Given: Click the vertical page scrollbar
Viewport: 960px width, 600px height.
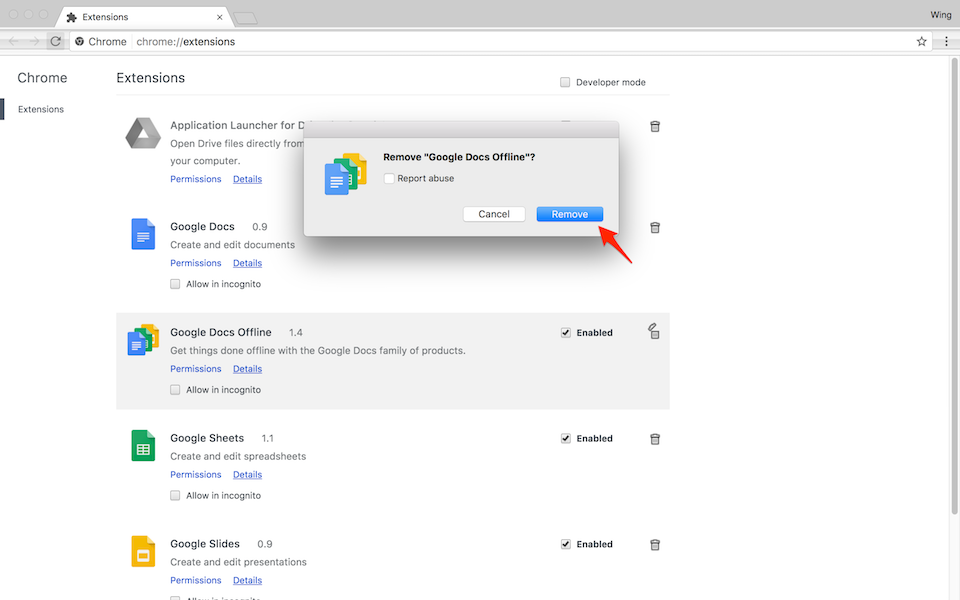Looking at the screenshot, I should pos(954,286).
